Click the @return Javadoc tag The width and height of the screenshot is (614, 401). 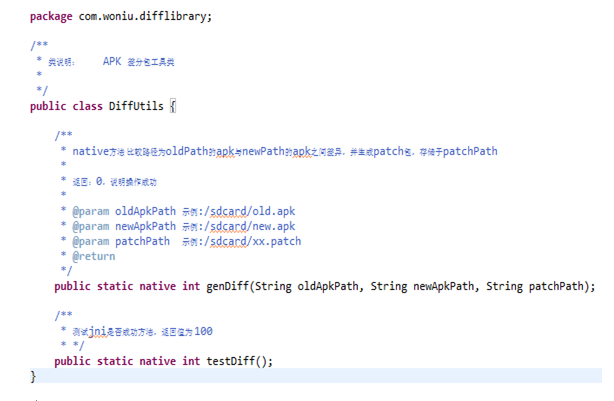pyautogui.click(x=94, y=256)
